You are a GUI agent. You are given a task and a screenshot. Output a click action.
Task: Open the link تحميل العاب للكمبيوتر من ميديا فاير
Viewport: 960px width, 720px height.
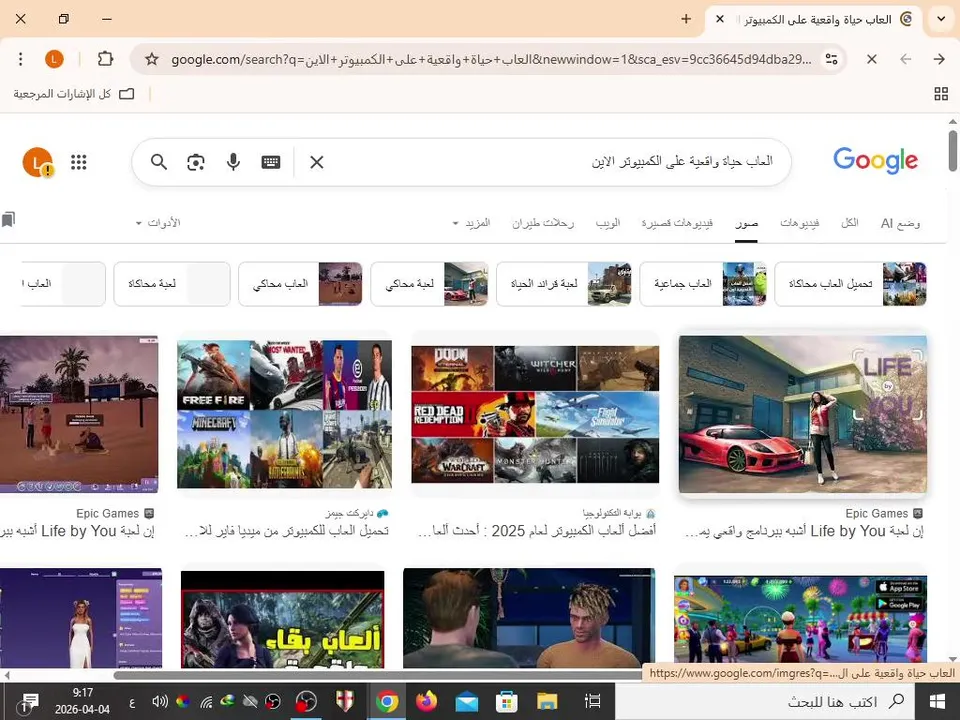(x=287, y=531)
